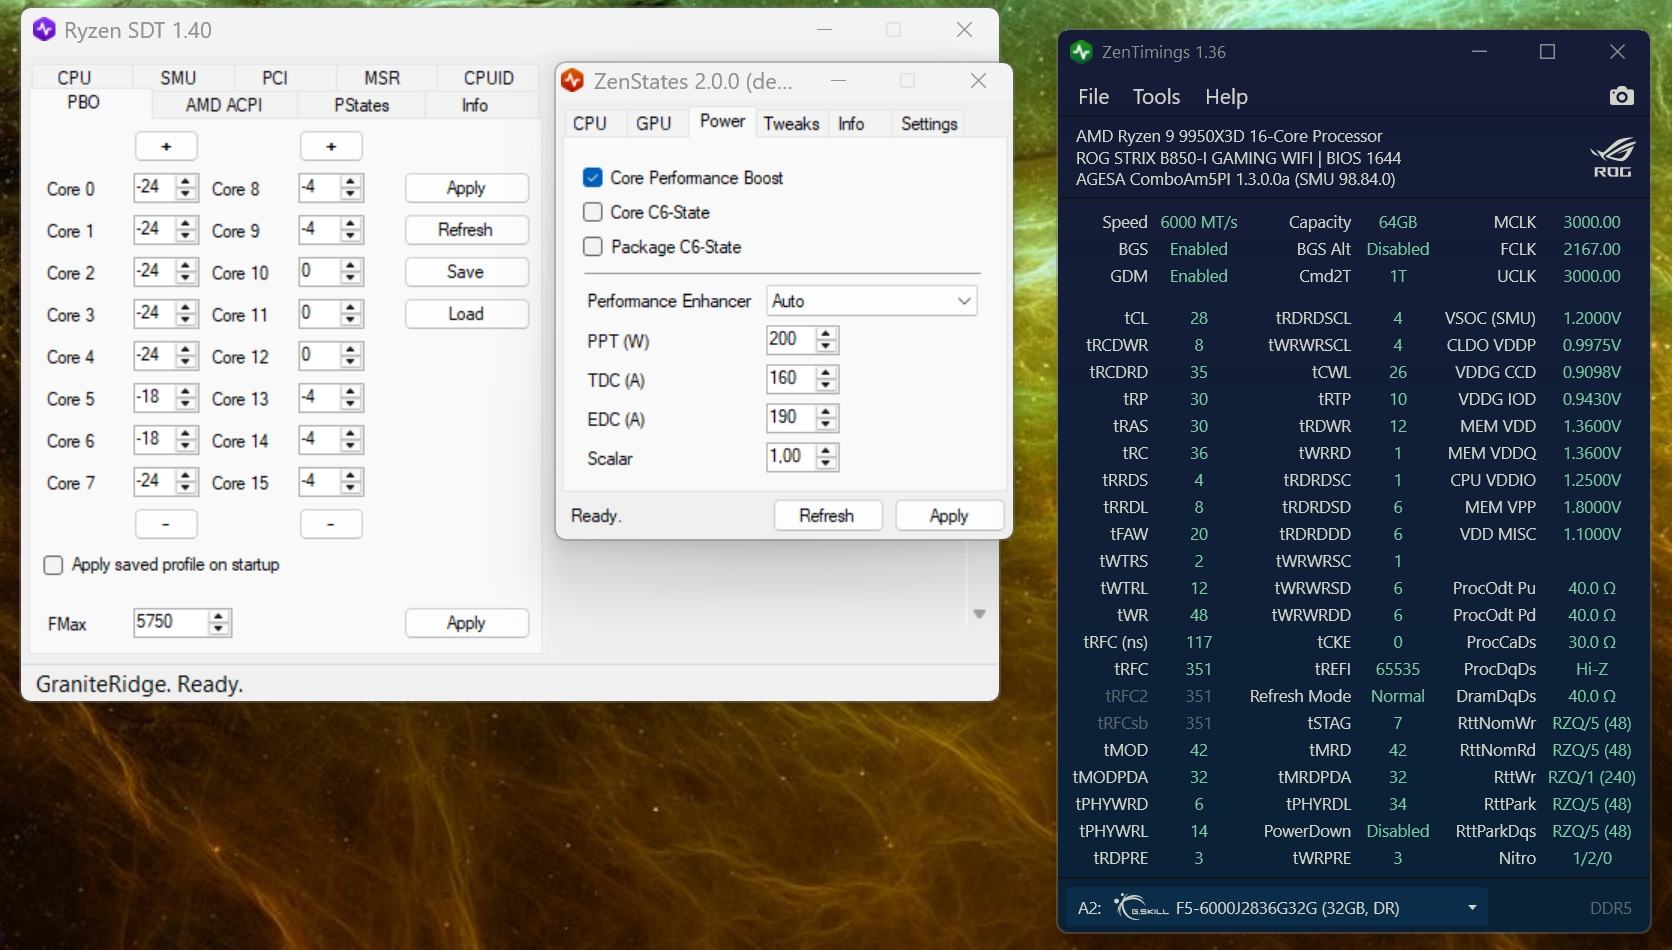Click the plus button above Core 8 column
The height and width of the screenshot is (950, 1672).
pyautogui.click(x=331, y=146)
